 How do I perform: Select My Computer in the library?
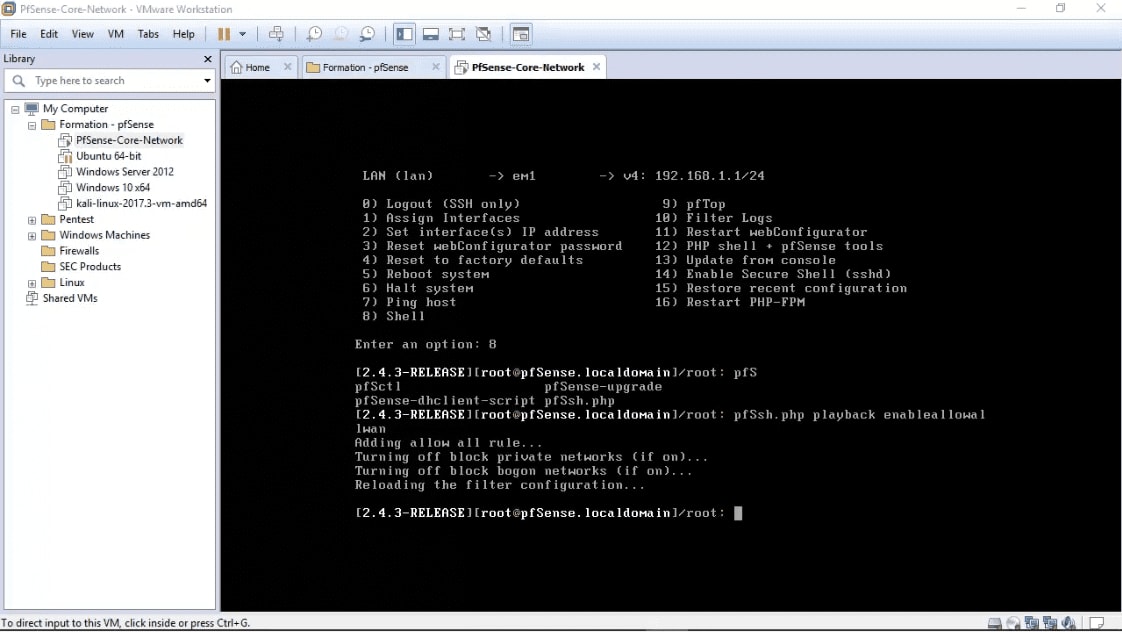coord(75,109)
